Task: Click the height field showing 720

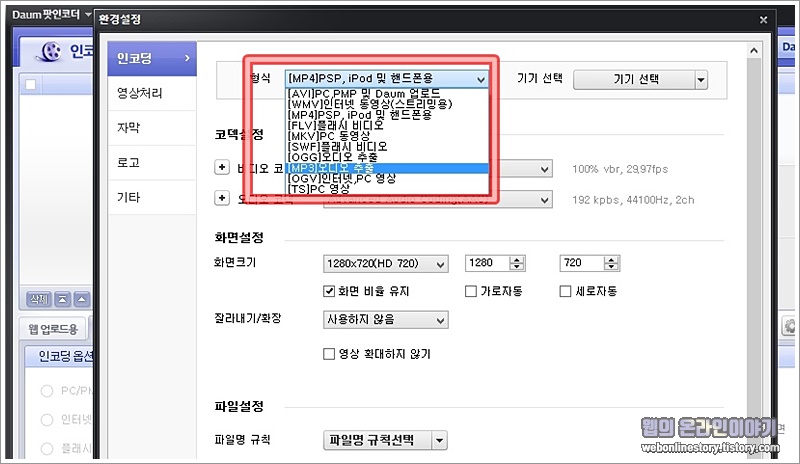Action: pyautogui.click(x=582, y=263)
